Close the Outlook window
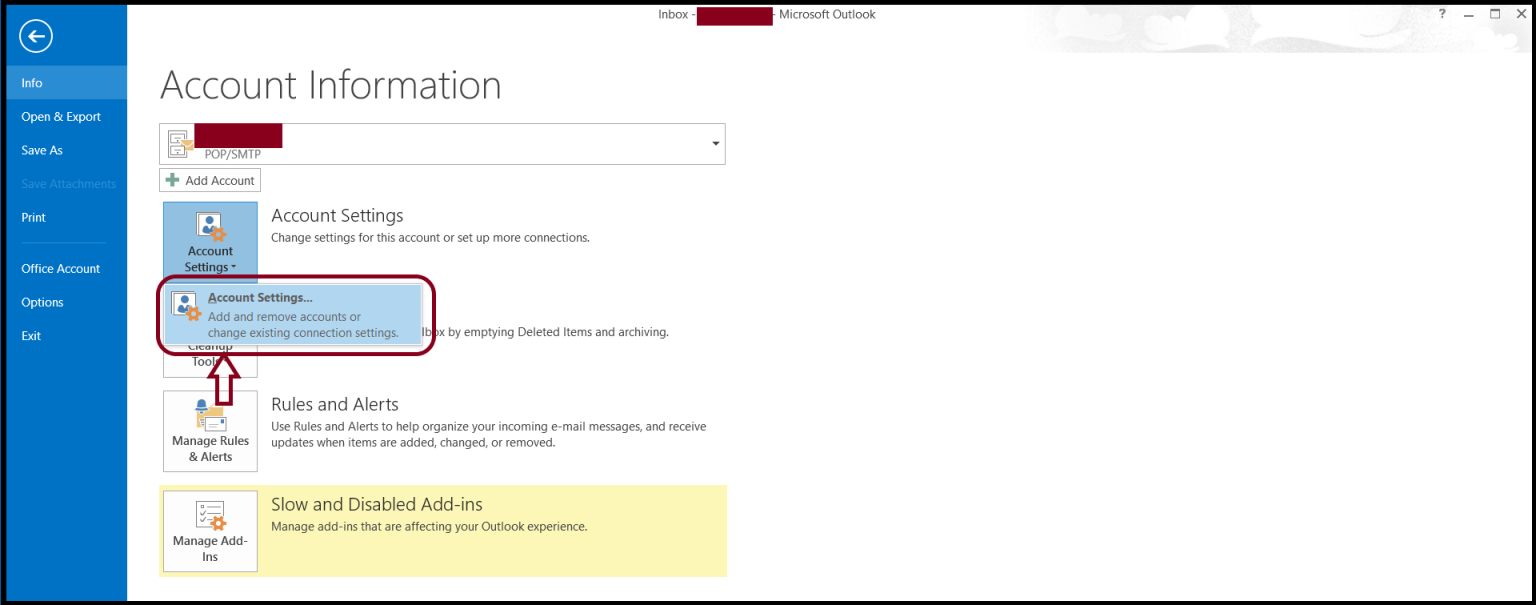Screen dimensions: 1536x605 [1521, 14]
